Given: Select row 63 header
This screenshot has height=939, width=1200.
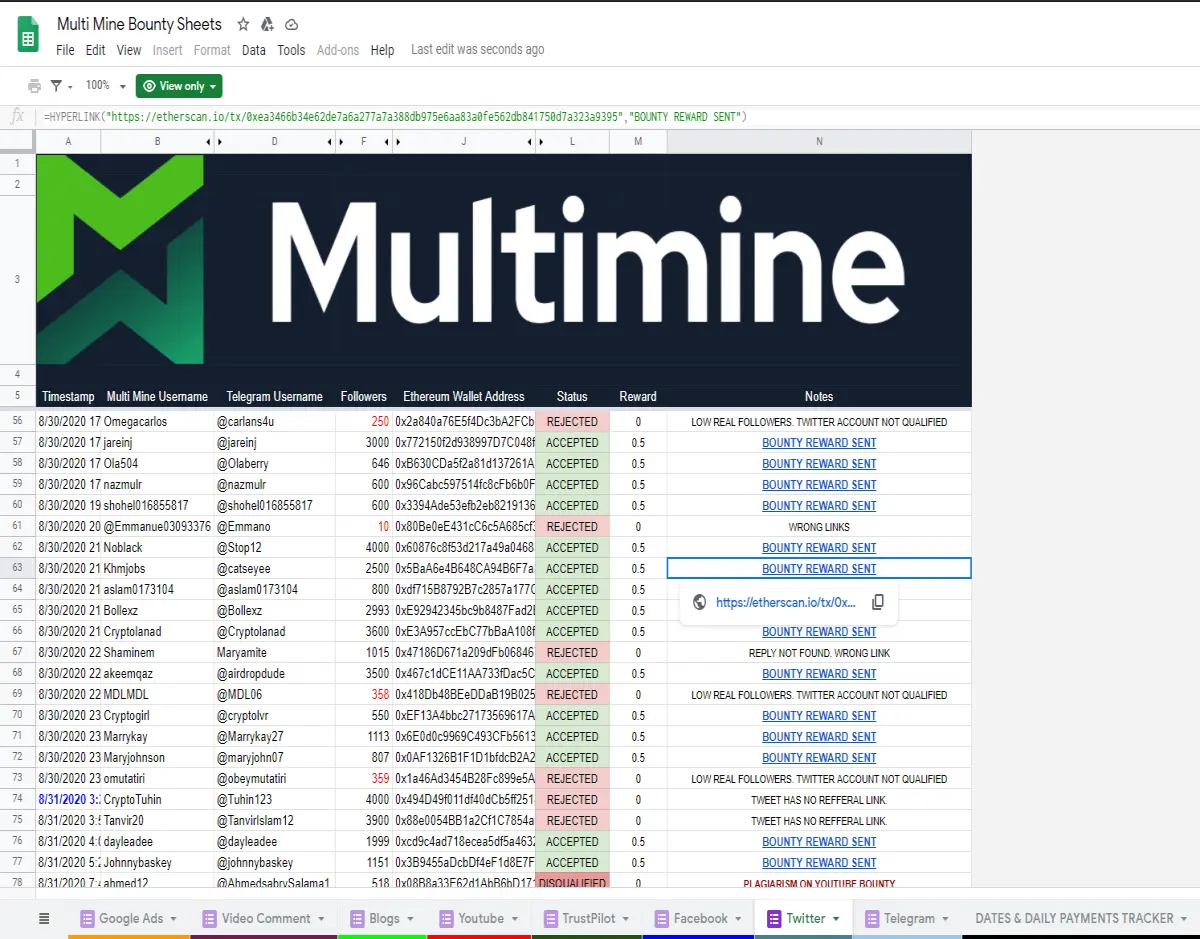Looking at the screenshot, I should [18, 568].
